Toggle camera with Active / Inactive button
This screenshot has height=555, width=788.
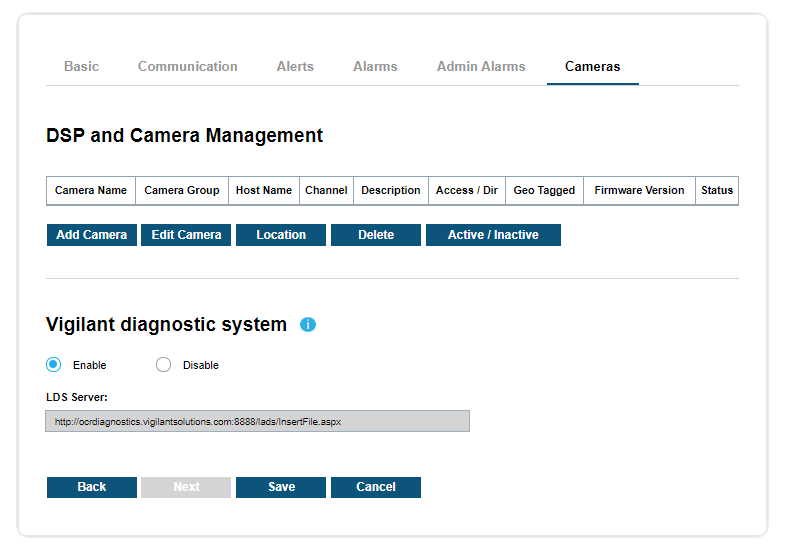(493, 235)
